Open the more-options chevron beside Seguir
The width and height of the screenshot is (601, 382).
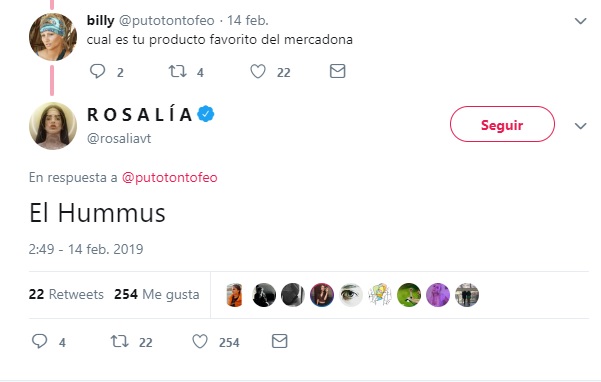pos(581,126)
